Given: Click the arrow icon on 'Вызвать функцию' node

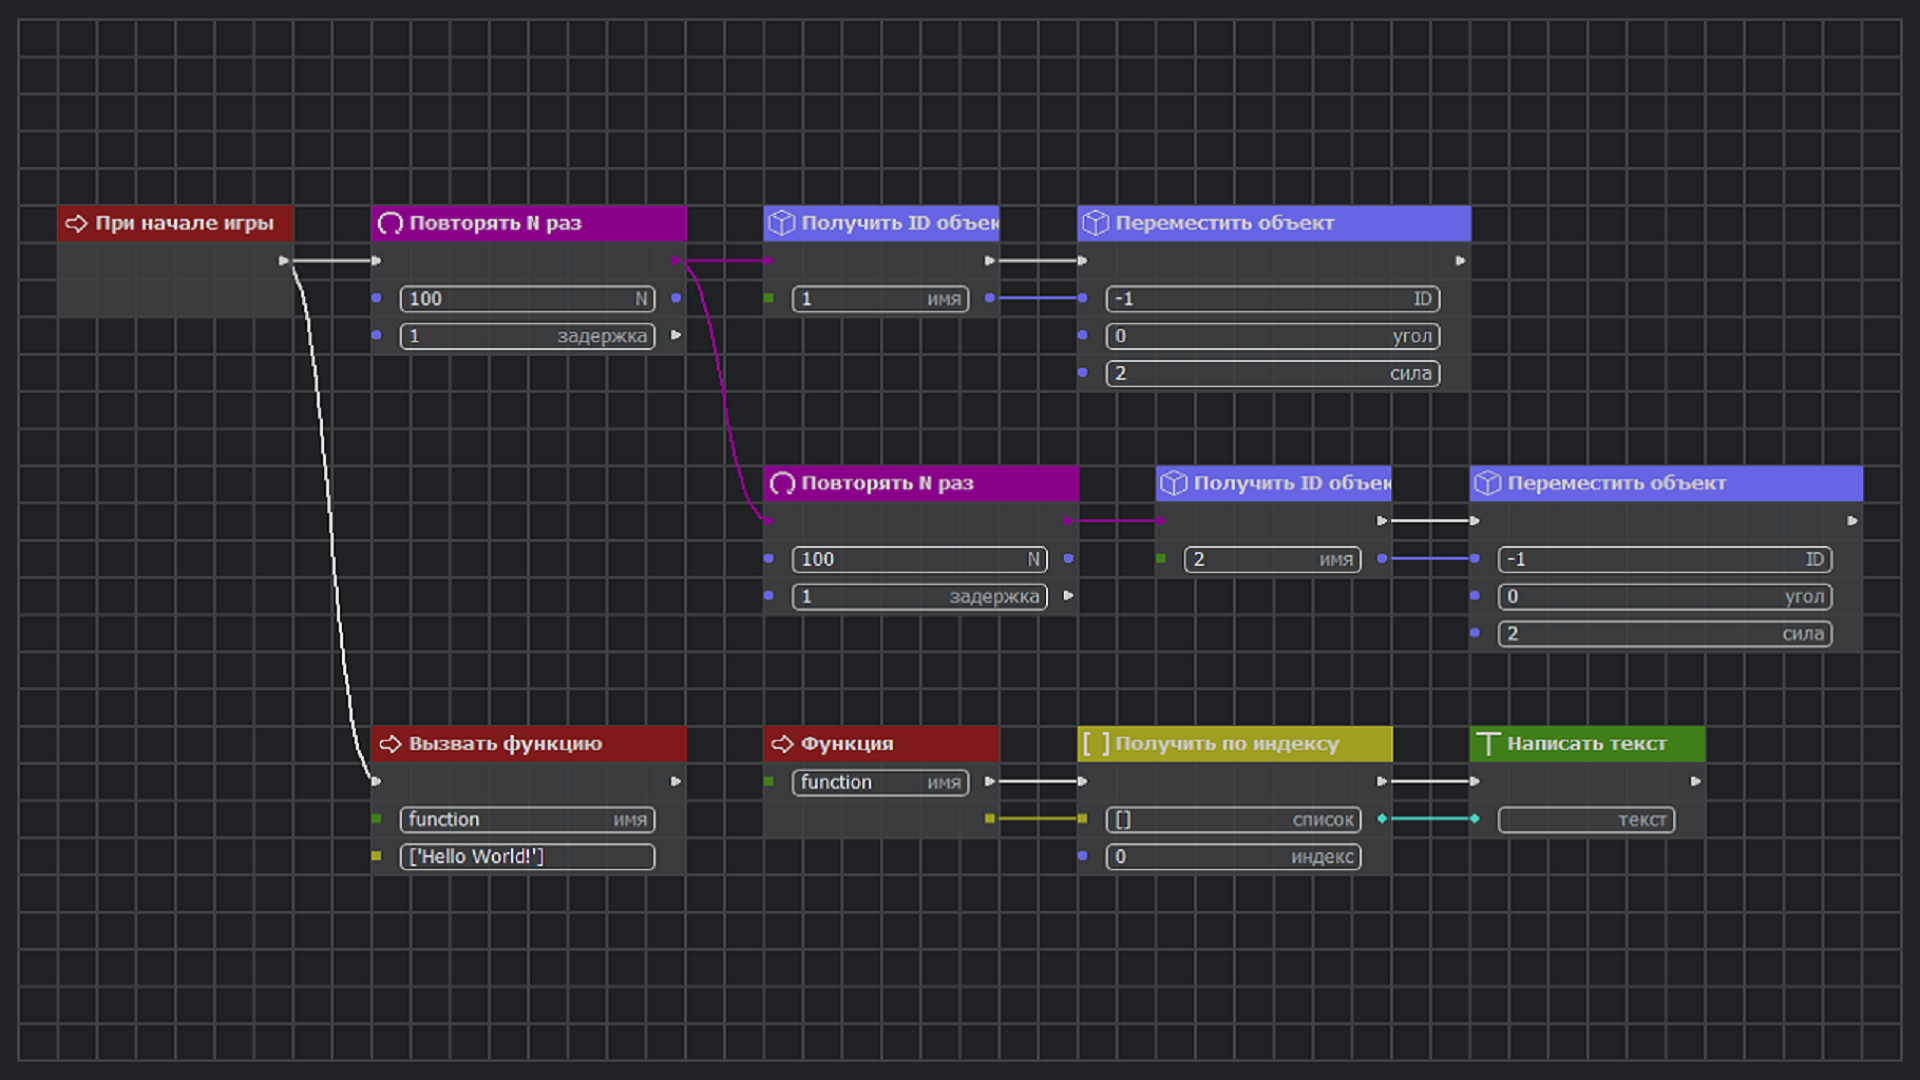Looking at the screenshot, I should point(390,744).
